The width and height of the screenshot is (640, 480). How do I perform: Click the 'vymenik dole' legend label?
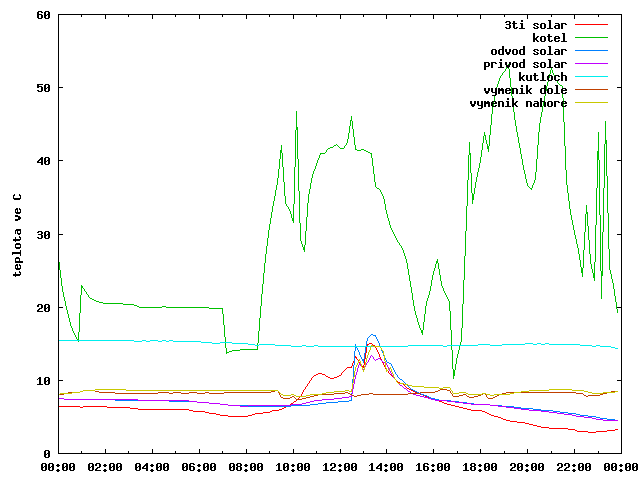525,90
